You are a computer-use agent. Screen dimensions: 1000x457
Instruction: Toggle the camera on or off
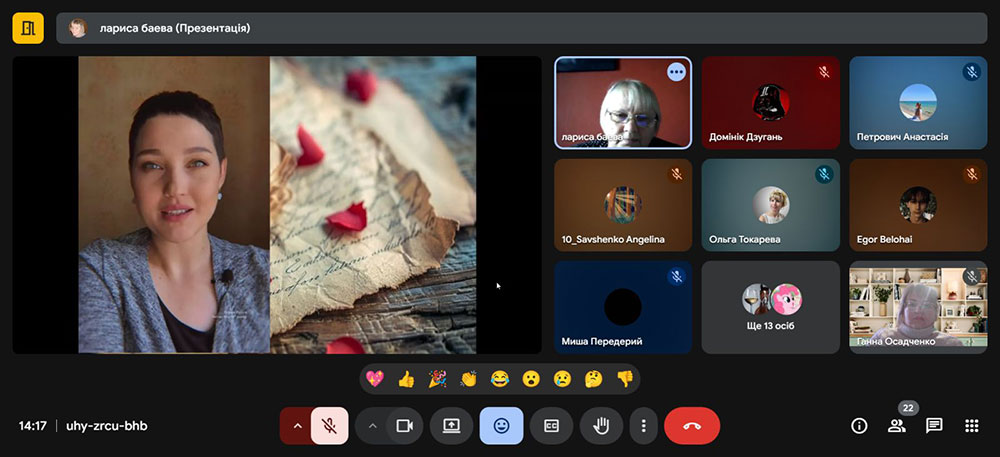click(404, 425)
